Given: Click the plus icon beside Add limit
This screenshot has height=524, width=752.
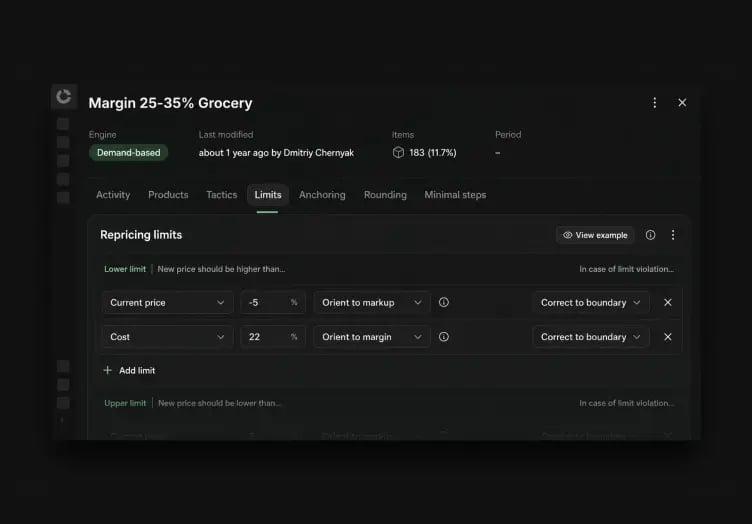Looking at the screenshot, I should click(x=108, y=371).
